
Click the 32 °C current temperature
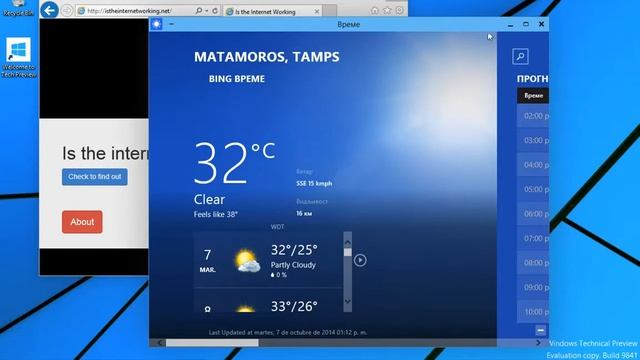(234, 163)
